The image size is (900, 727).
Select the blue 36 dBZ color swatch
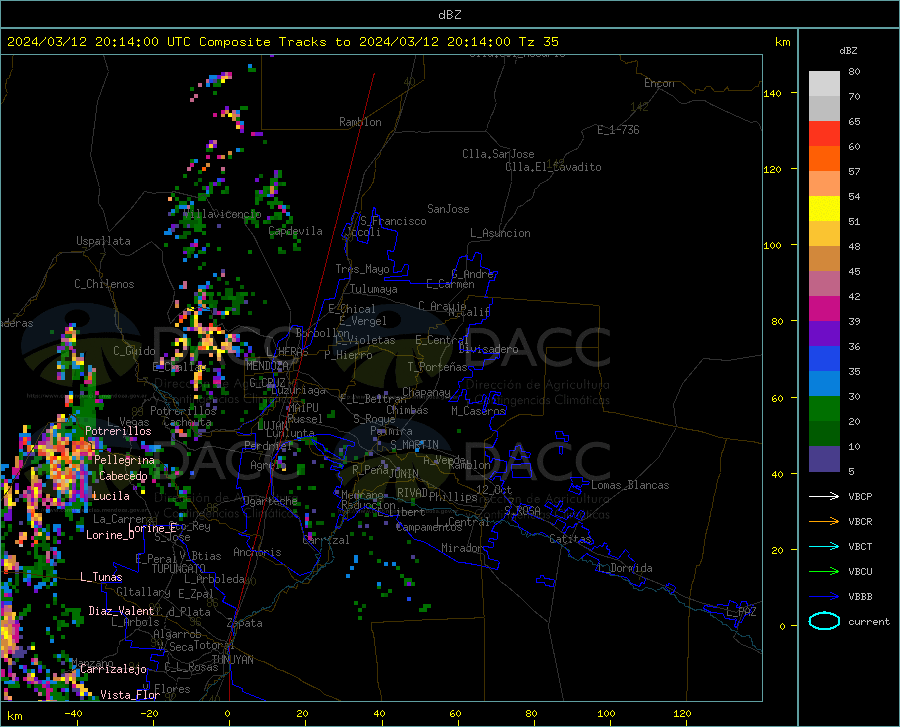[824, 359]
